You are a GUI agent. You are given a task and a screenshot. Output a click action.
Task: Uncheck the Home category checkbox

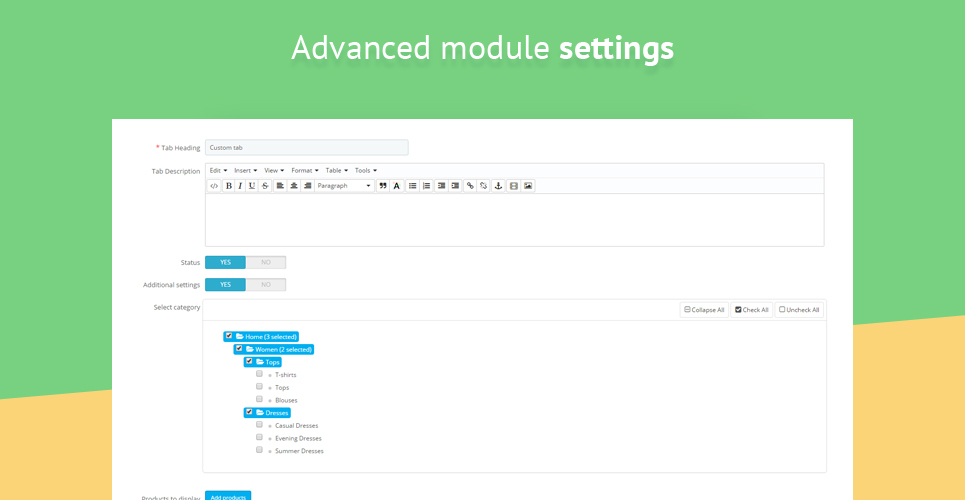(229, 336)
